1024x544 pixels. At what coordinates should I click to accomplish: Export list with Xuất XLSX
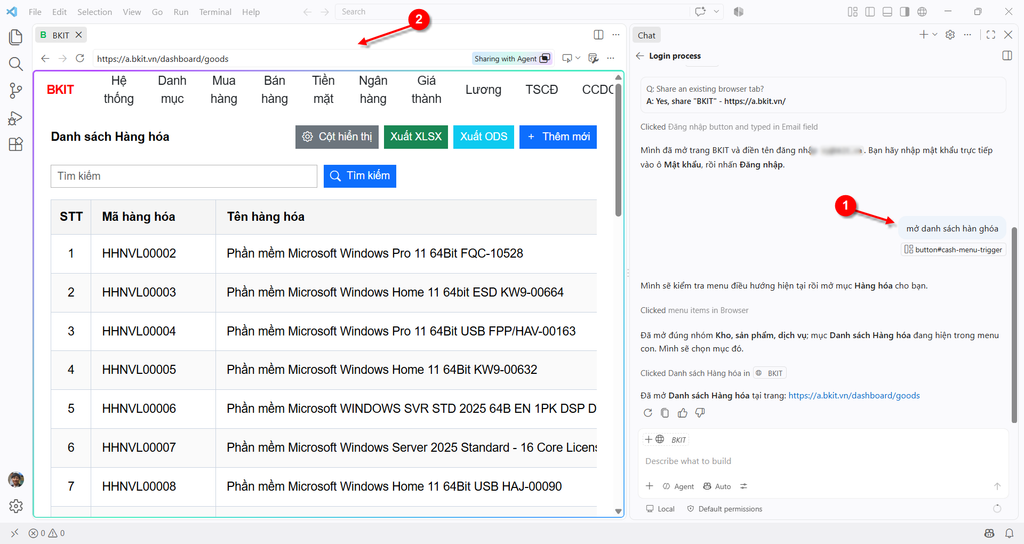(416, 136)
